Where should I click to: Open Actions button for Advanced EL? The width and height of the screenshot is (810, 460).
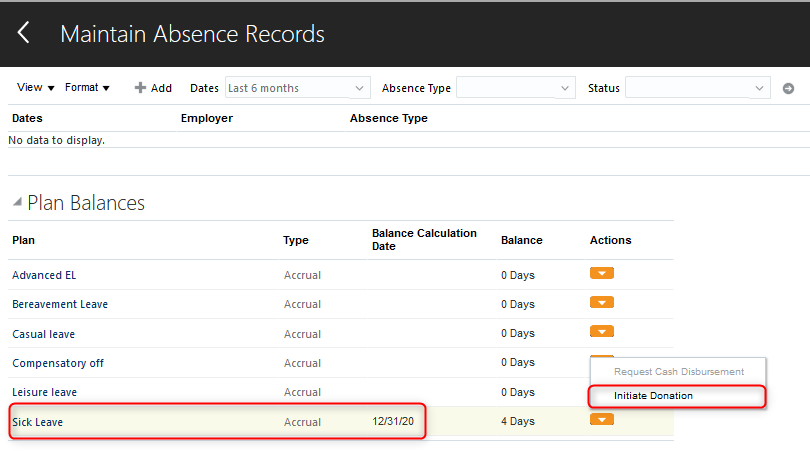(x=602, y=274)
